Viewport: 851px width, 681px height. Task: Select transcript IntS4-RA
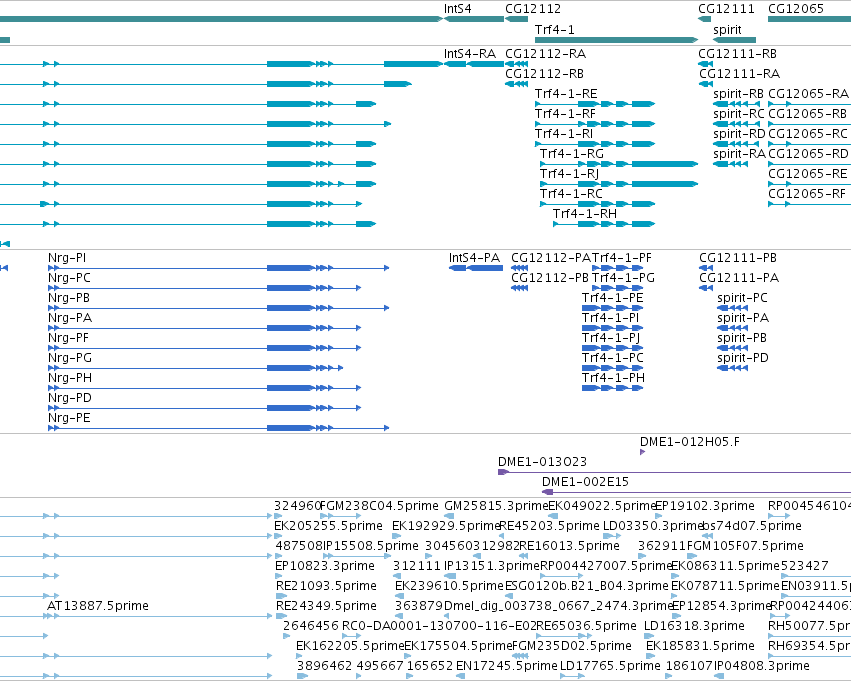coord(470,54)
